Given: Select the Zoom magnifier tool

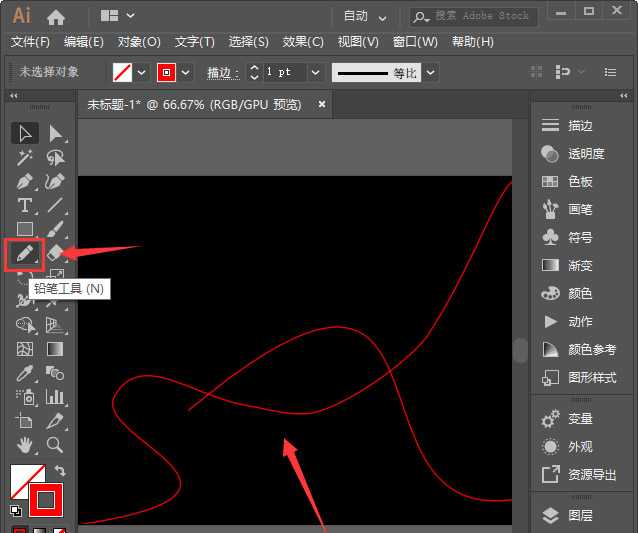Looking at the screenshot, I should click(x=56, y=444).
